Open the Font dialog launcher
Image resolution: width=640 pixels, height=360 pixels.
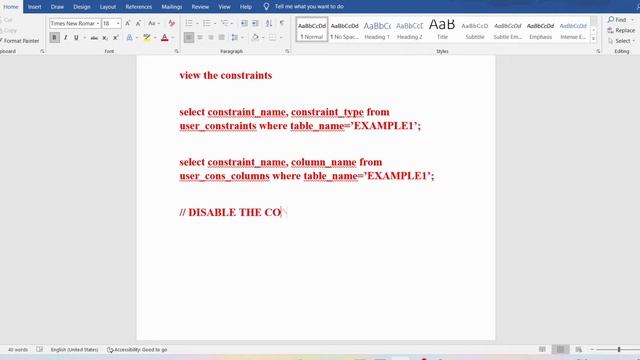point(176,51)
